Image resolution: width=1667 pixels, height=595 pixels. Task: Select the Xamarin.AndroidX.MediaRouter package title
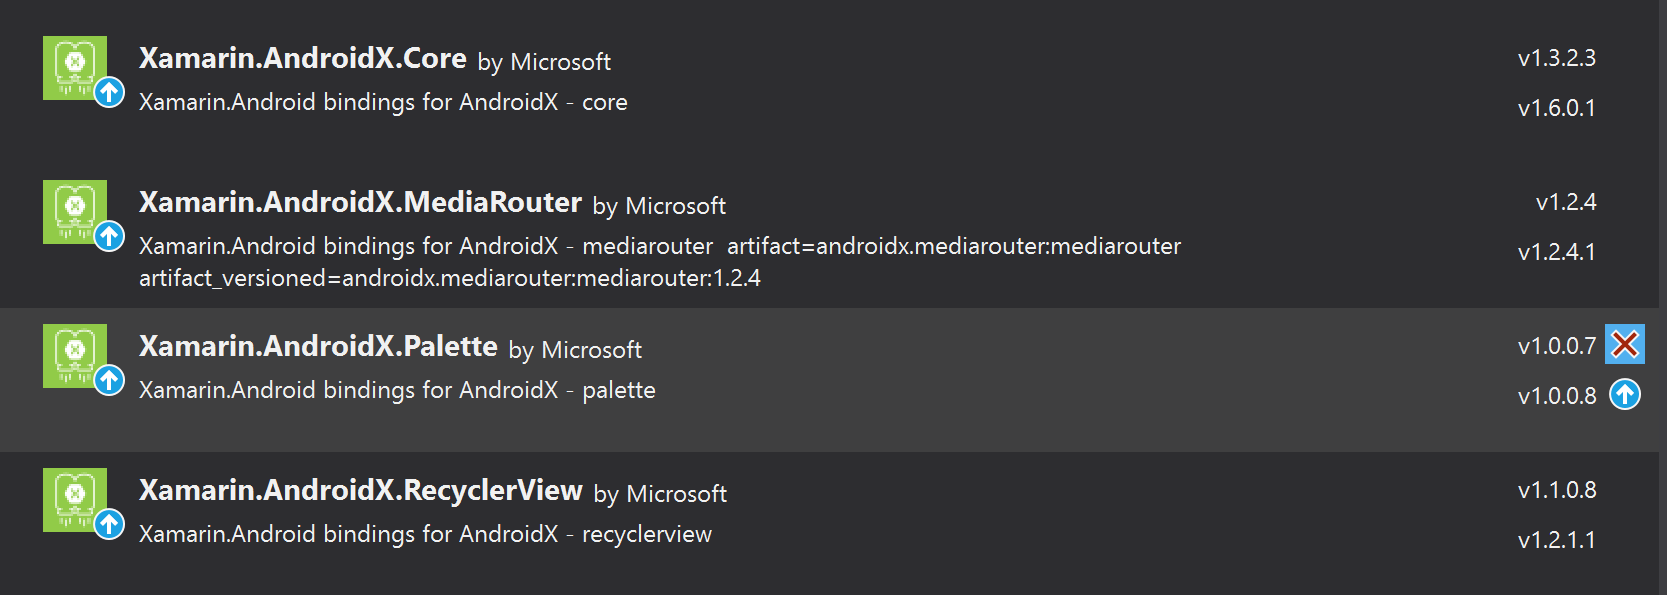360,203
